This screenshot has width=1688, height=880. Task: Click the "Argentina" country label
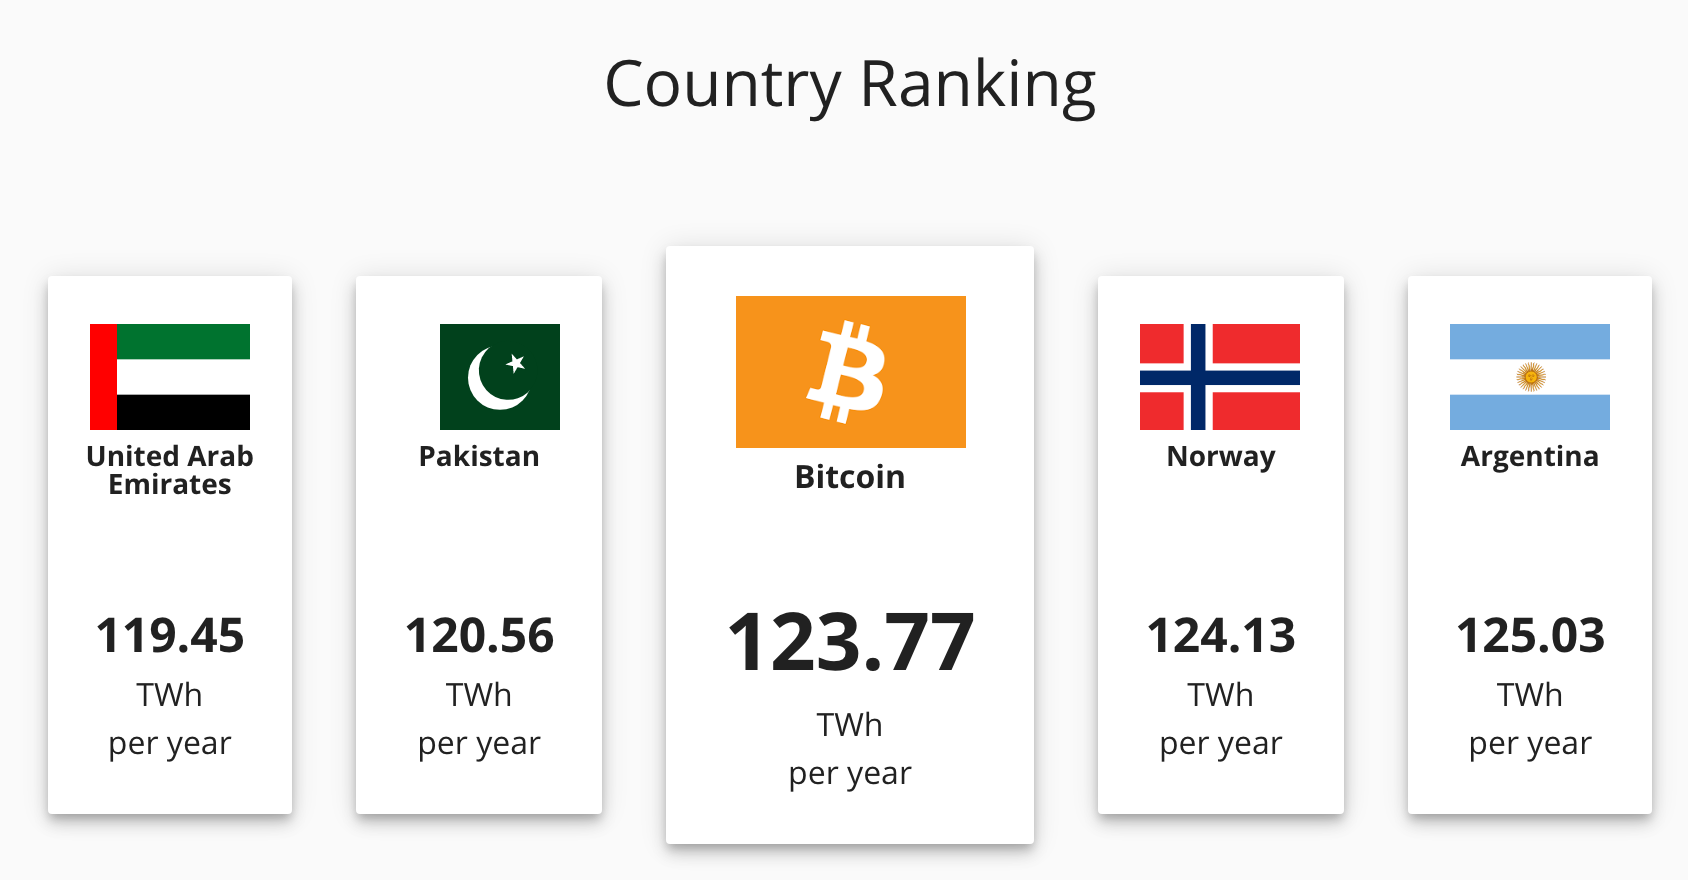1529,456
